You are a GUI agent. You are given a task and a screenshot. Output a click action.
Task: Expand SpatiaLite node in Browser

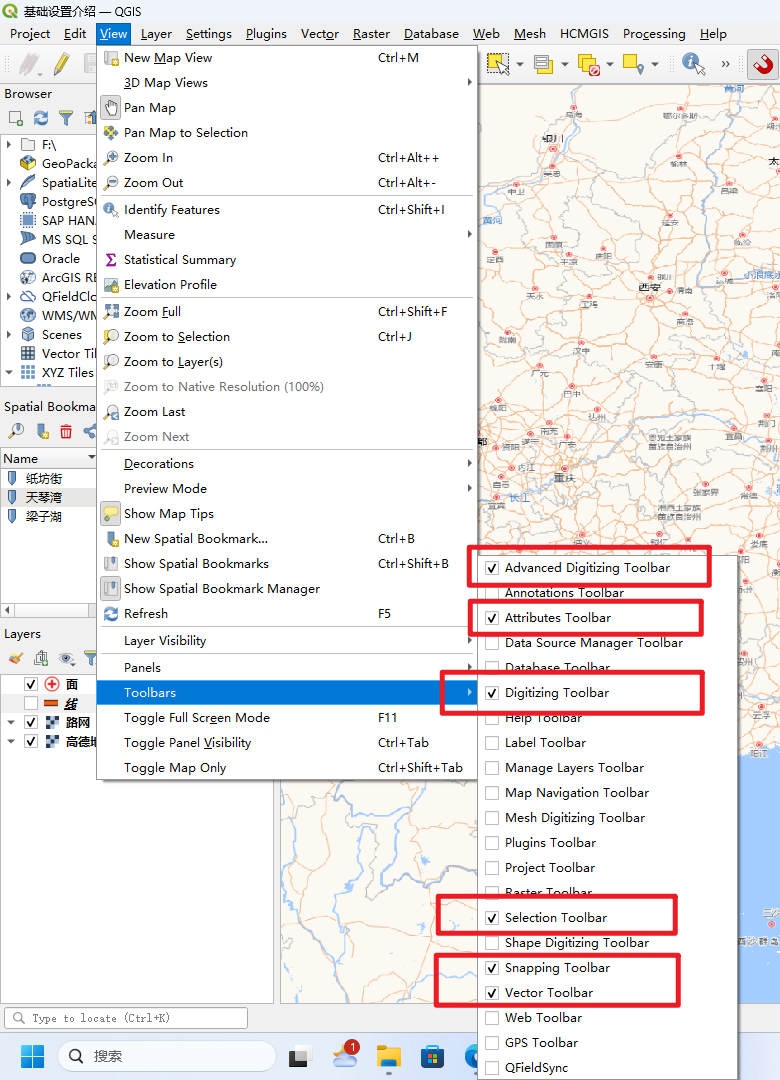click(x=9, y=183)
